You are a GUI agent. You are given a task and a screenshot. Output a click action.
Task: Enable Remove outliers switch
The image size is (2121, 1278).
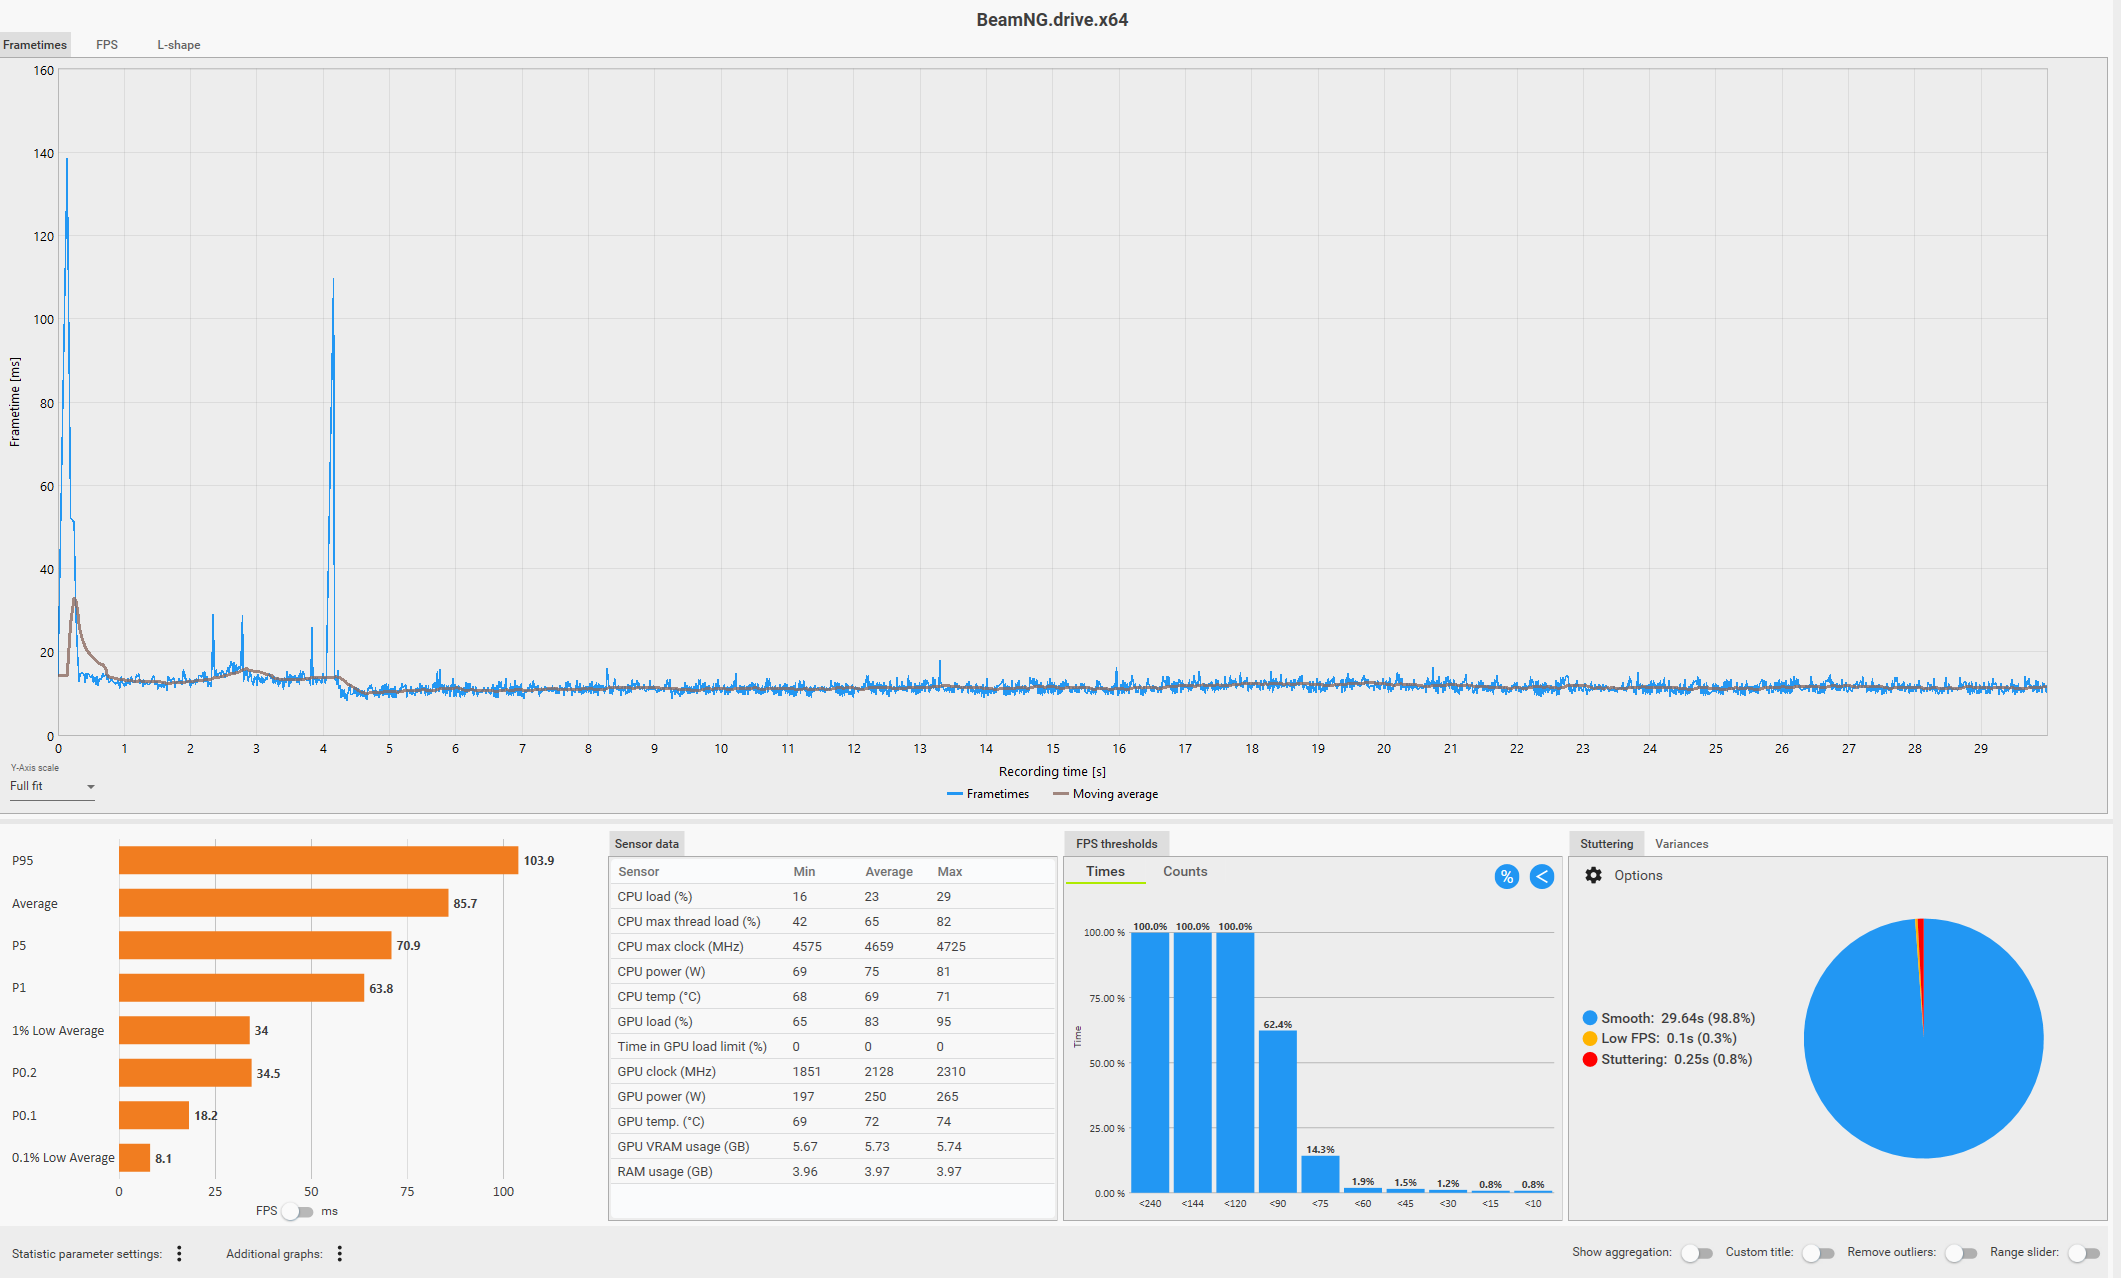[x=1961, y=1253]
